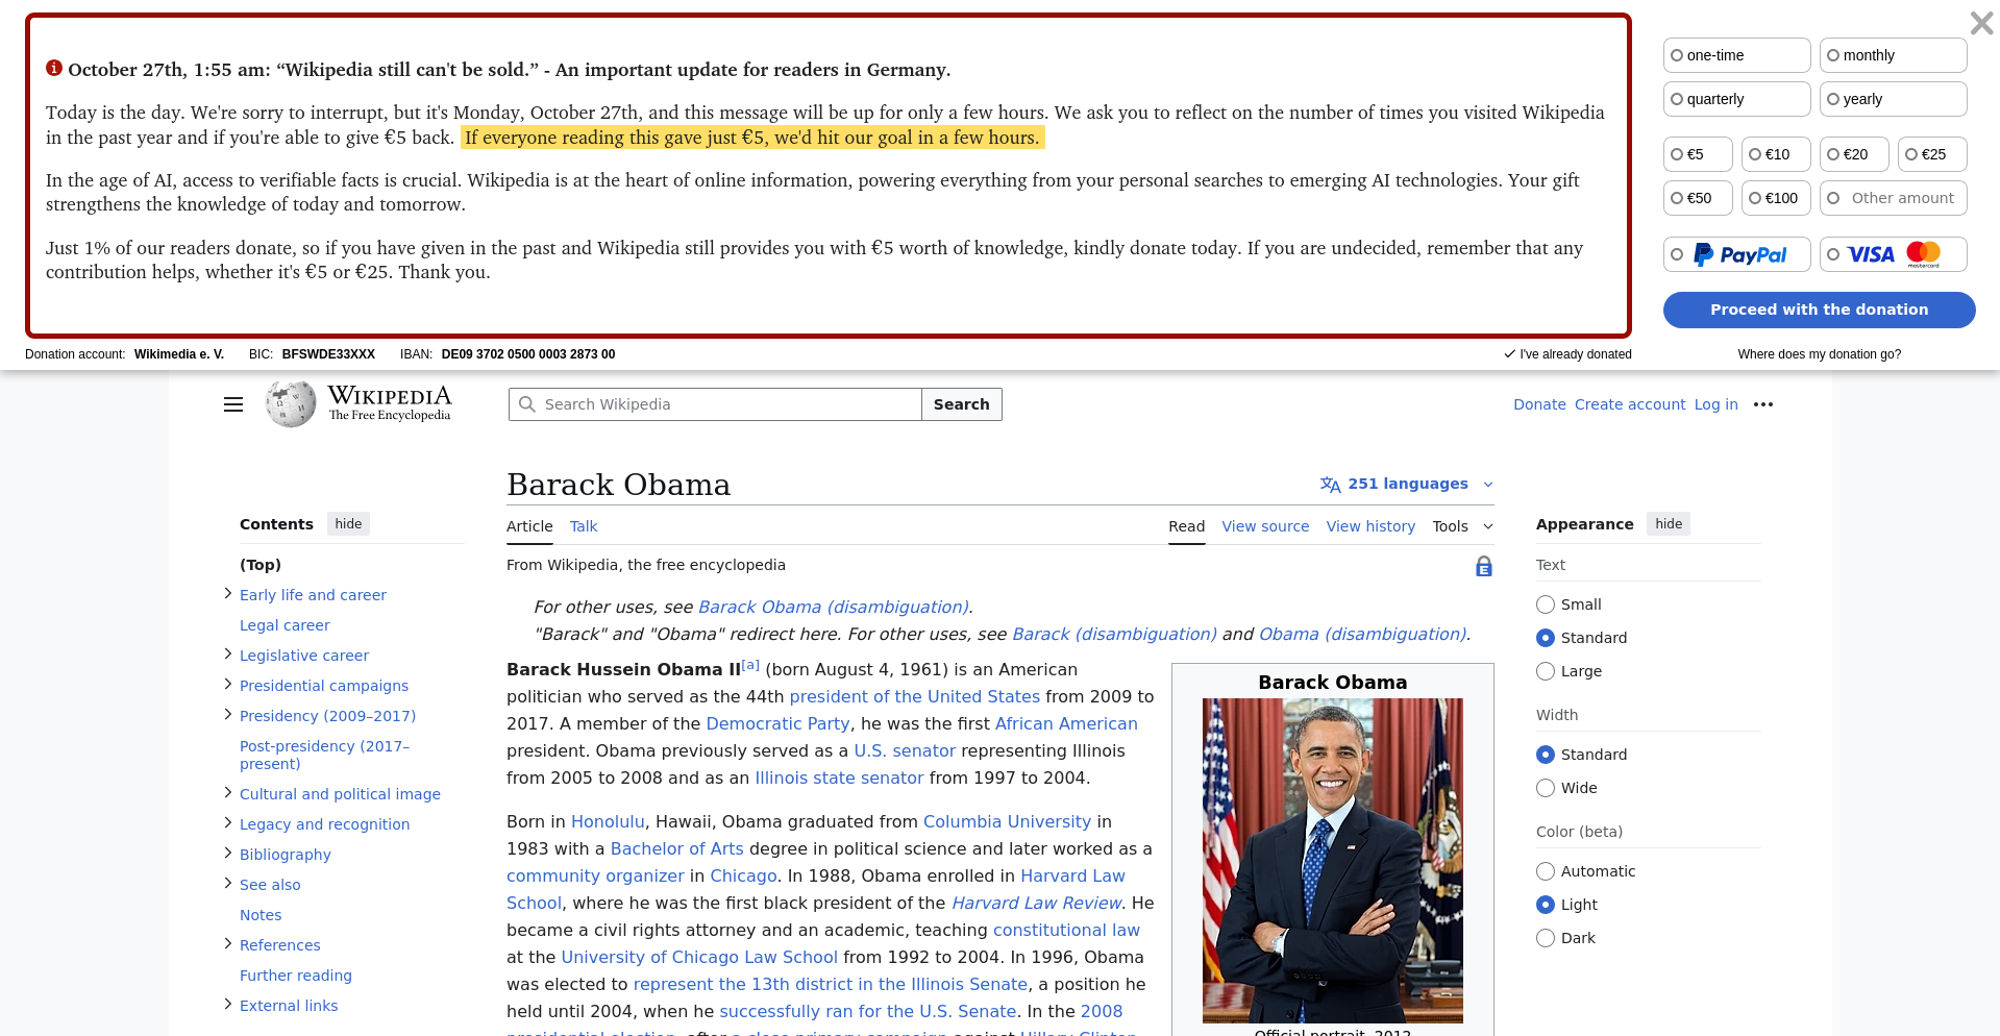Close the donation banner with X
The height and width of the screenshot is (1036, 2000).
coord(1981,23)
